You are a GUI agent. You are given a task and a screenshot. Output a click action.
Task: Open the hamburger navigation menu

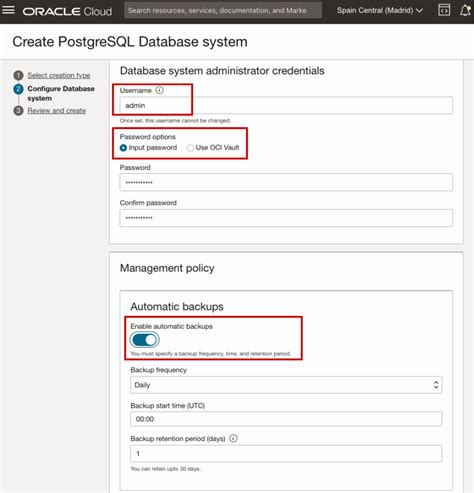tap(8, 10)
